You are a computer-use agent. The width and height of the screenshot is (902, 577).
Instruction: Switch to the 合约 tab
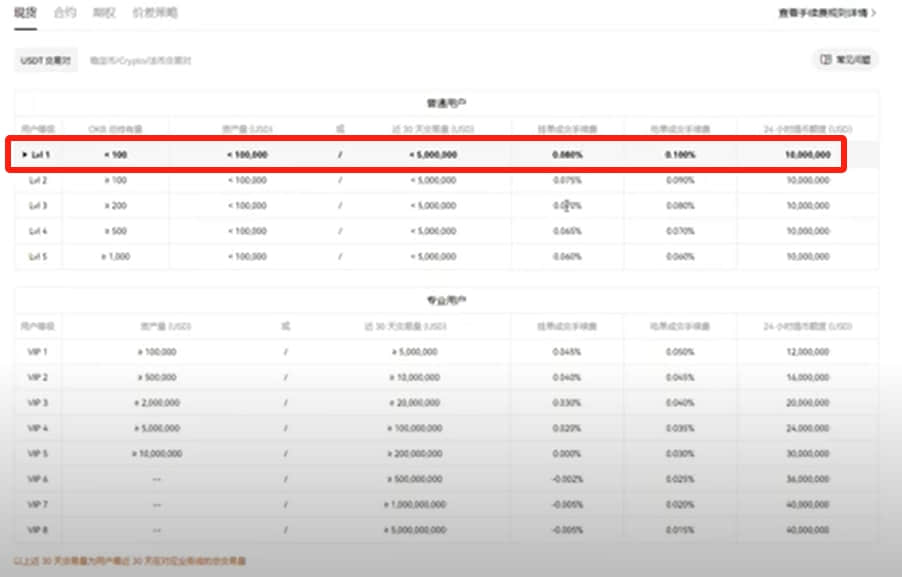(64, 13)
